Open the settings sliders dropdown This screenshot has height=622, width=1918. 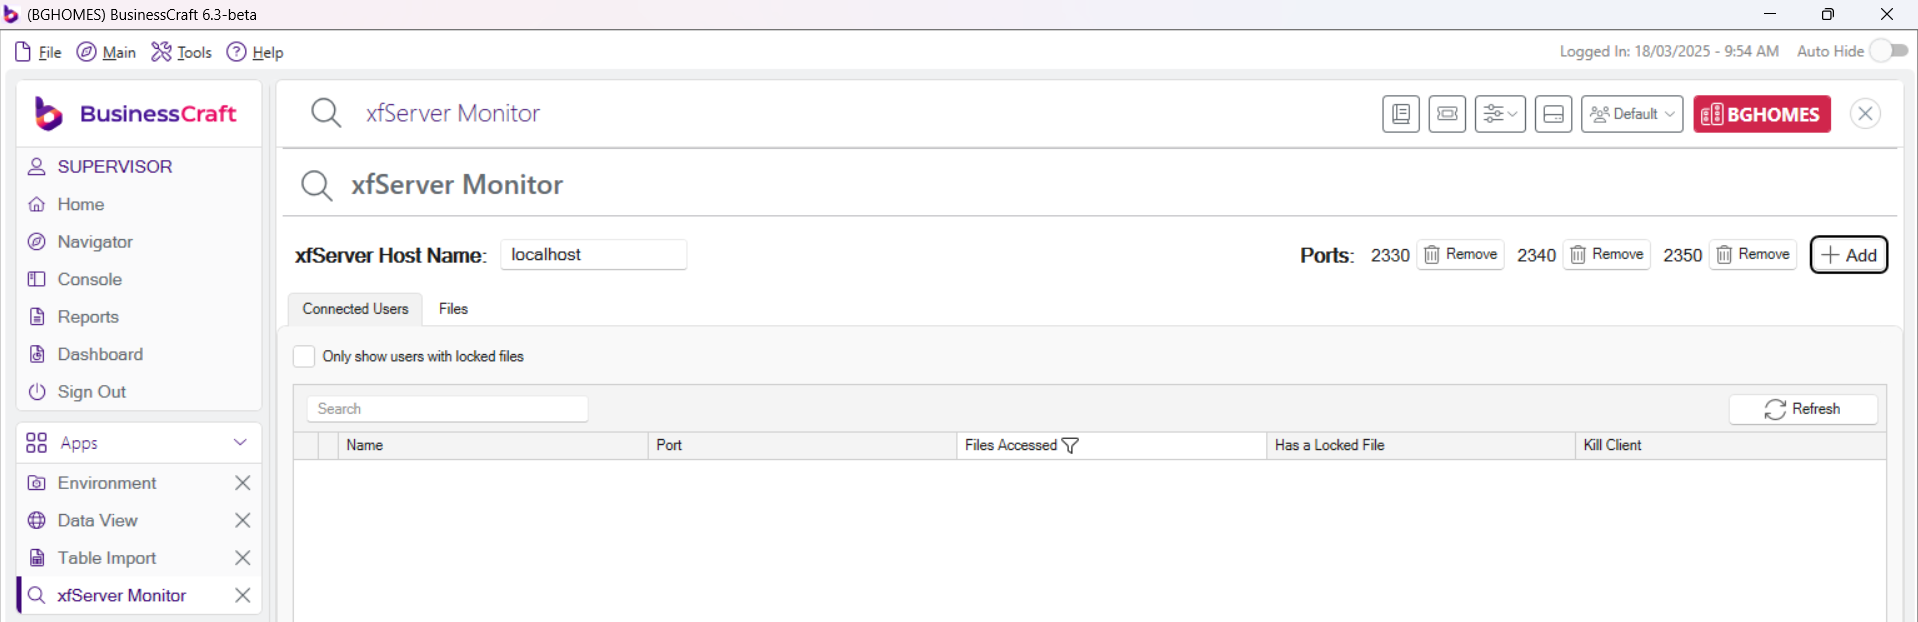click(1500, 114)
